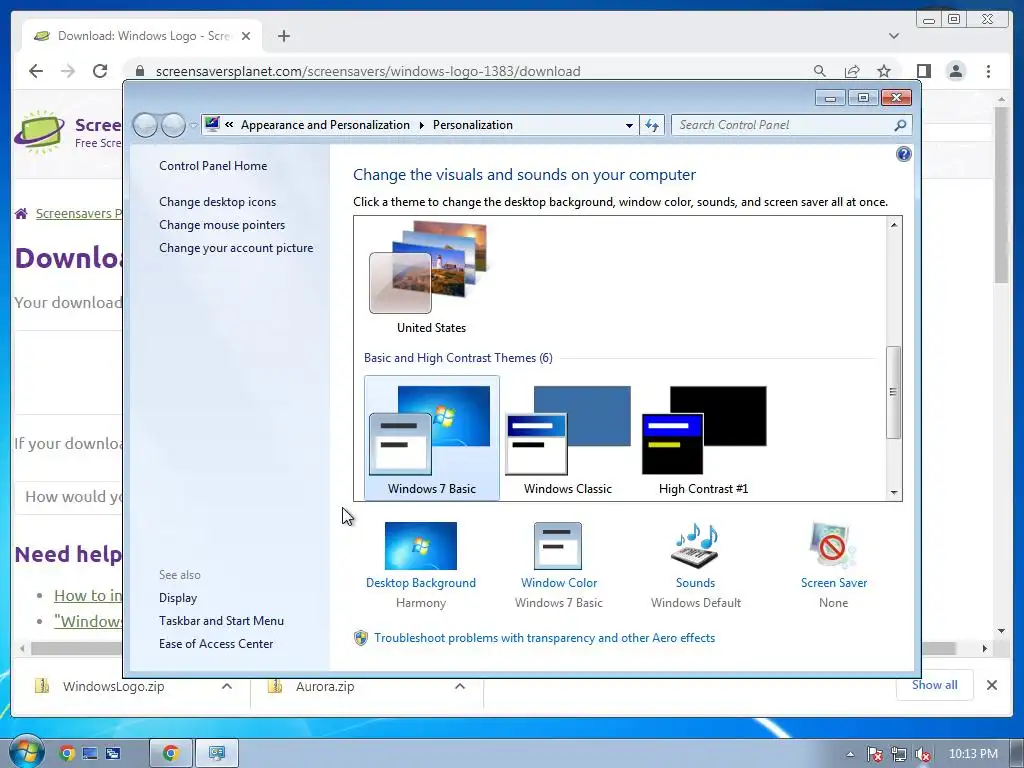Open the Chrome three-dot menu
1024x768 pixels.
point(988,71)
